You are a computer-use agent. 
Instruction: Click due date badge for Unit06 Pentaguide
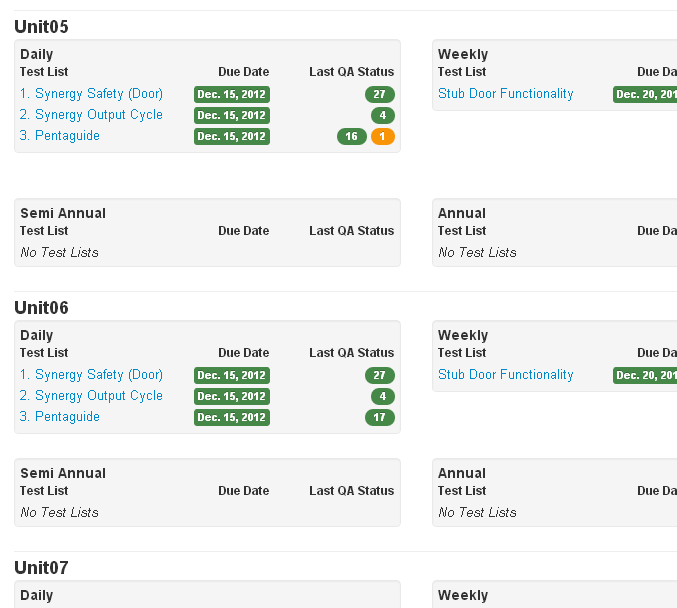(x=232, y=418)
